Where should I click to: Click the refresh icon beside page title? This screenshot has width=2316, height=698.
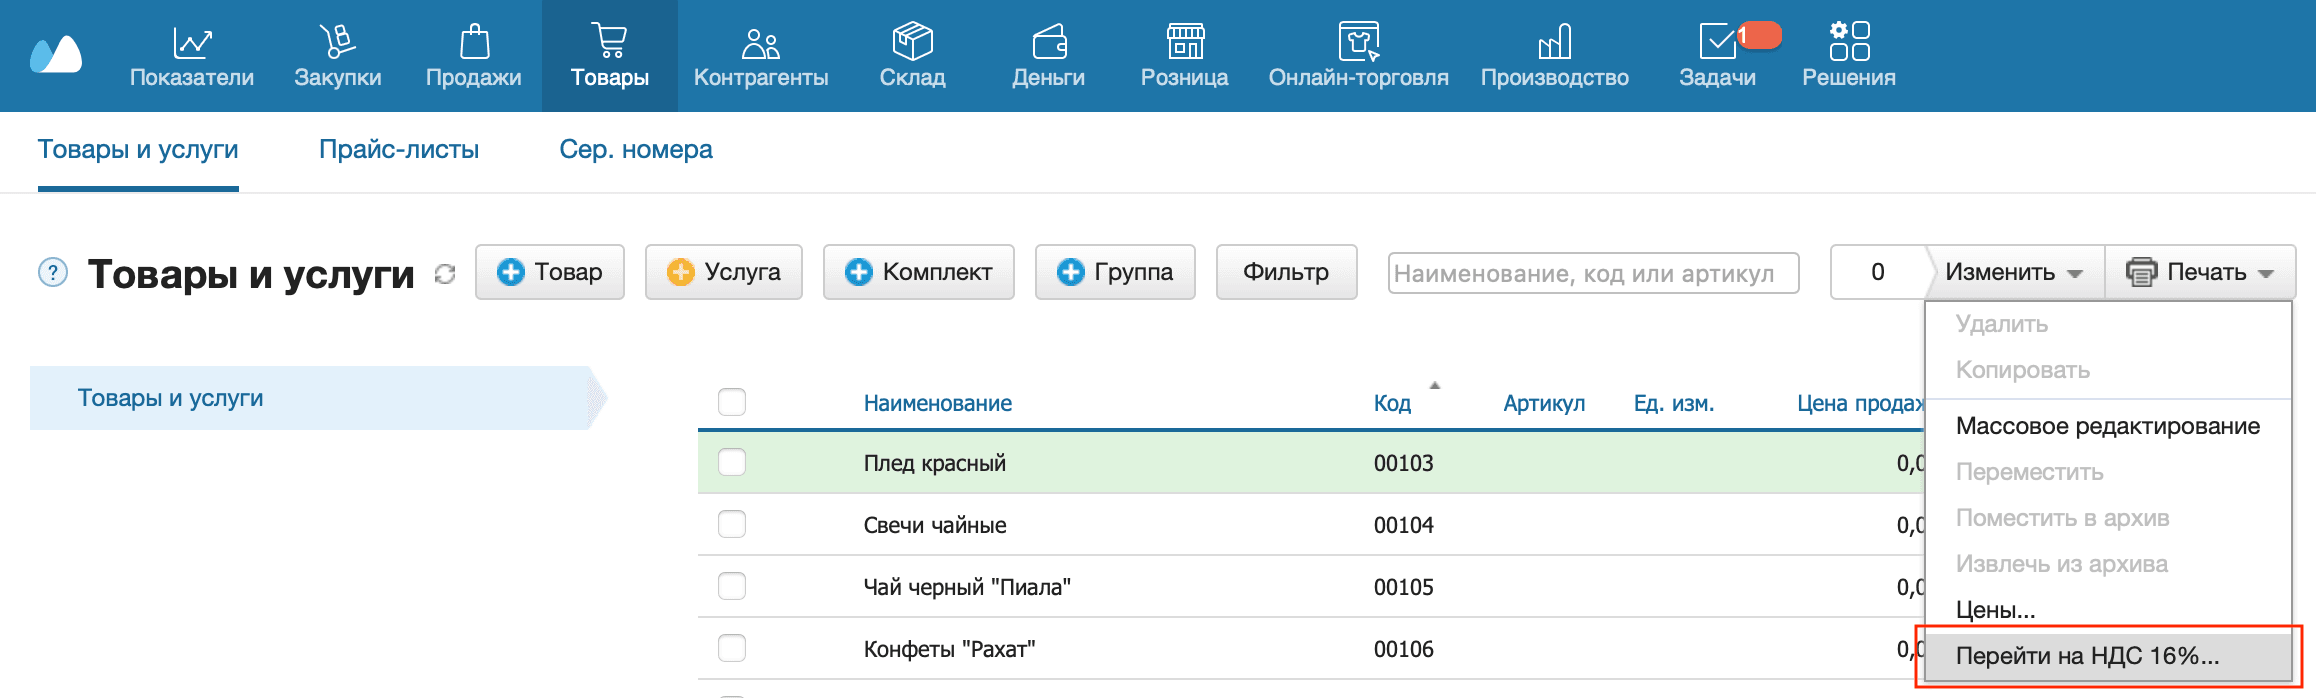tap(445, 274)
